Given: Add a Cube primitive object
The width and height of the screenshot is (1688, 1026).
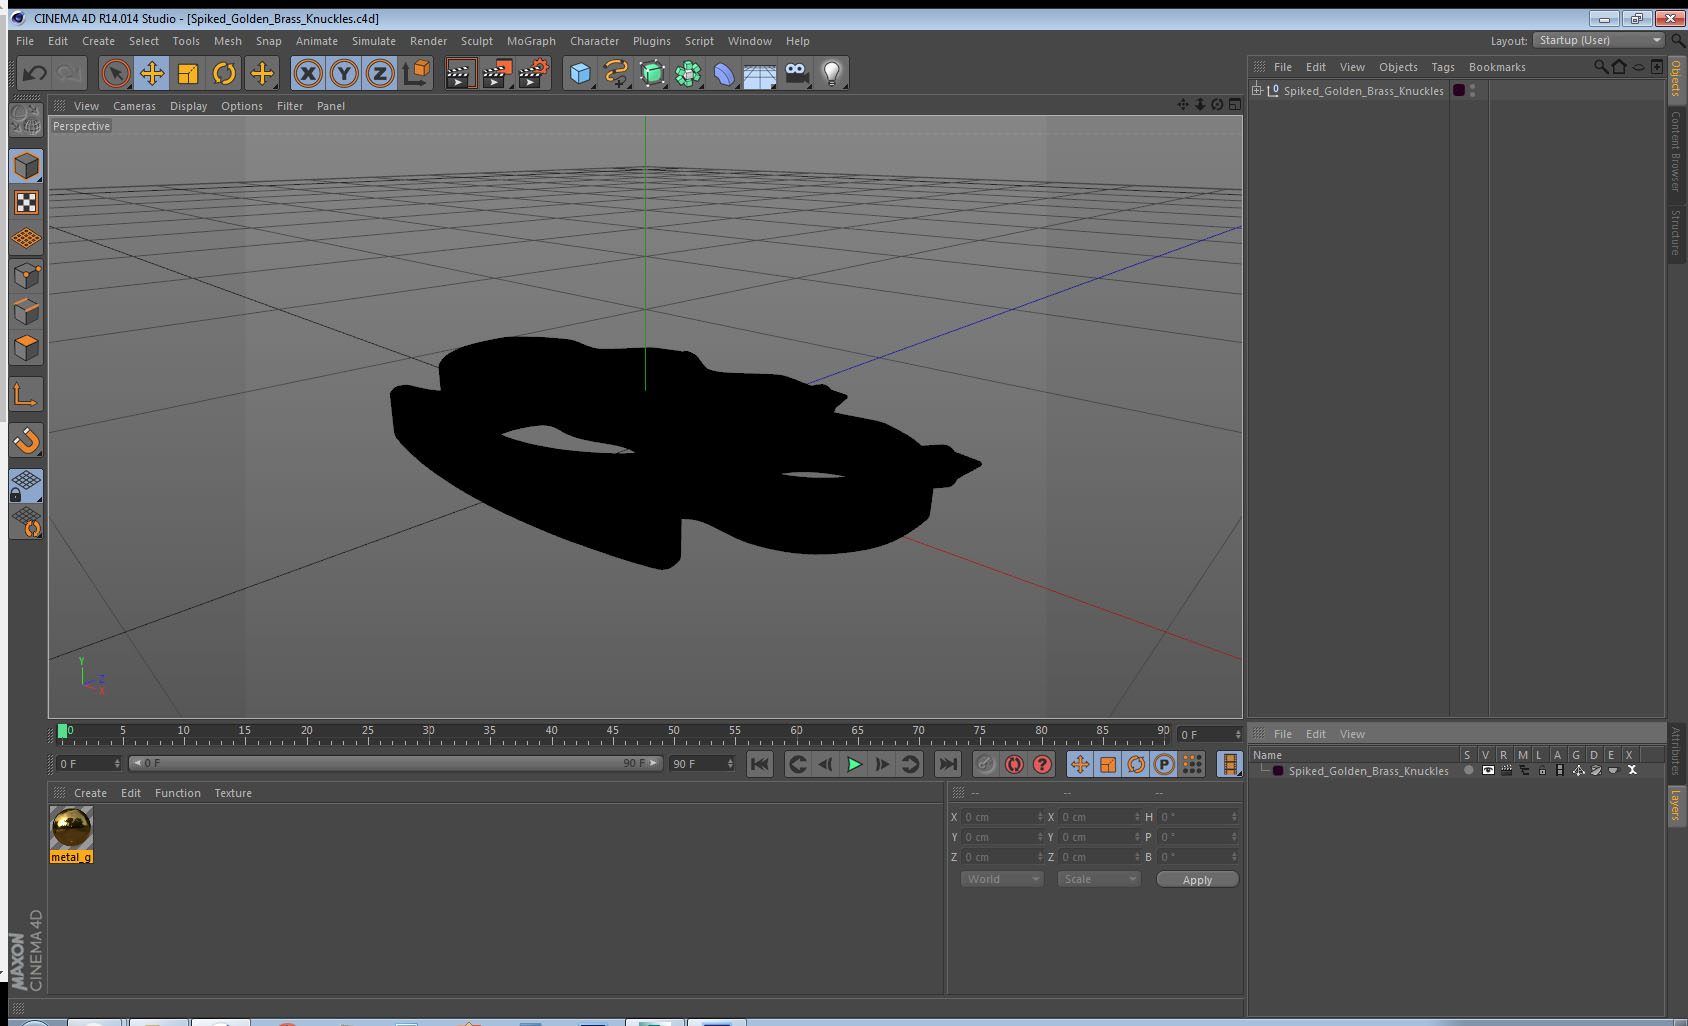Looking at the screenshot, I should tap(580, 73).
